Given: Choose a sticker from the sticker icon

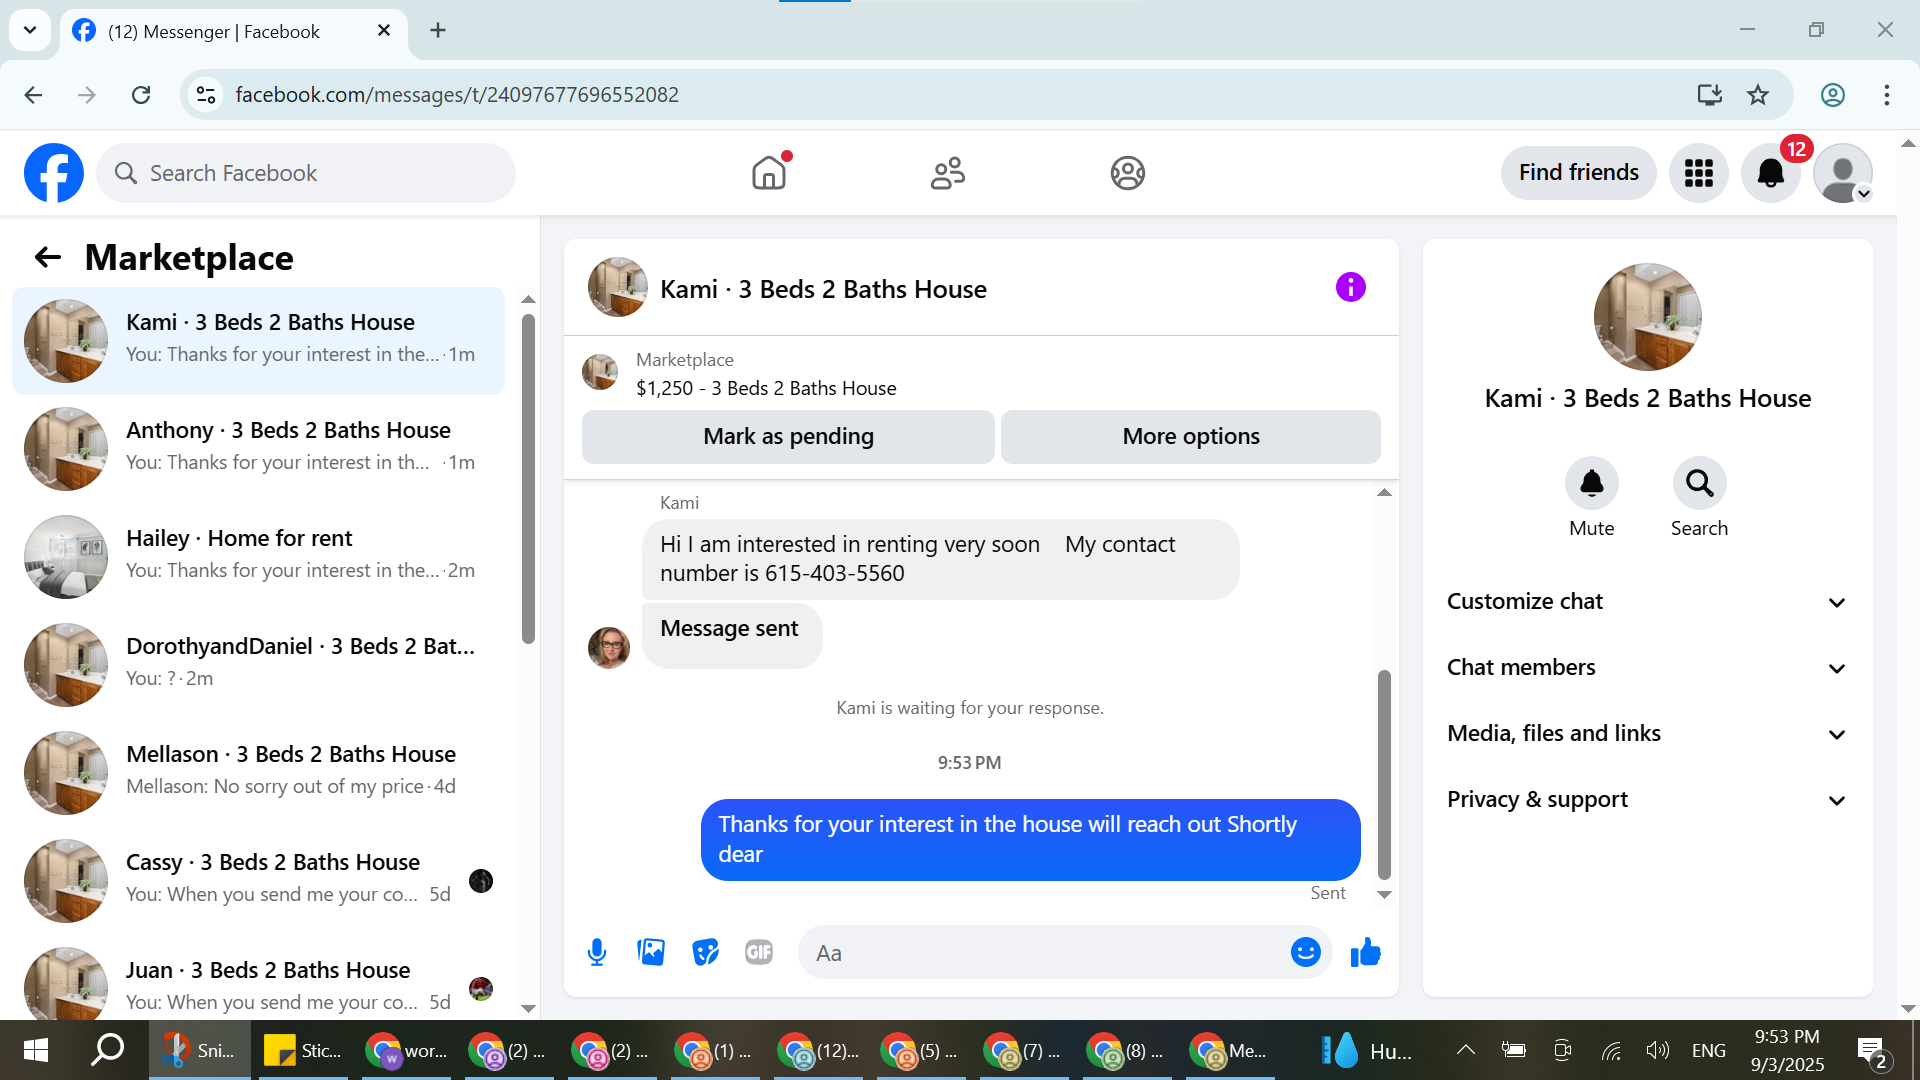Looking at the screenshot, I should [705, 952].
